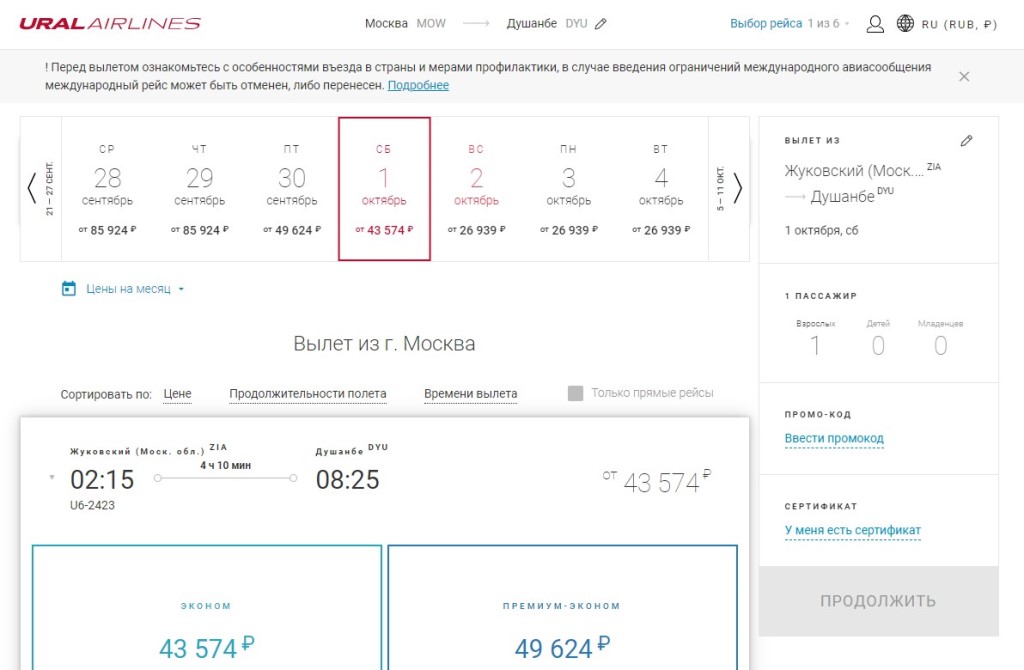
Task: Open the Подробнее link in notice
Action: click(x=418, y=86)
